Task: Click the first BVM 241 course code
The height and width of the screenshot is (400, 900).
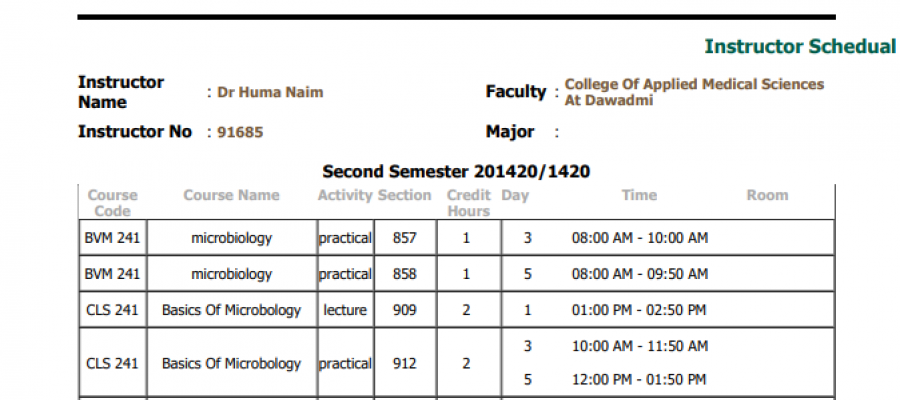Action: (112, 238)
